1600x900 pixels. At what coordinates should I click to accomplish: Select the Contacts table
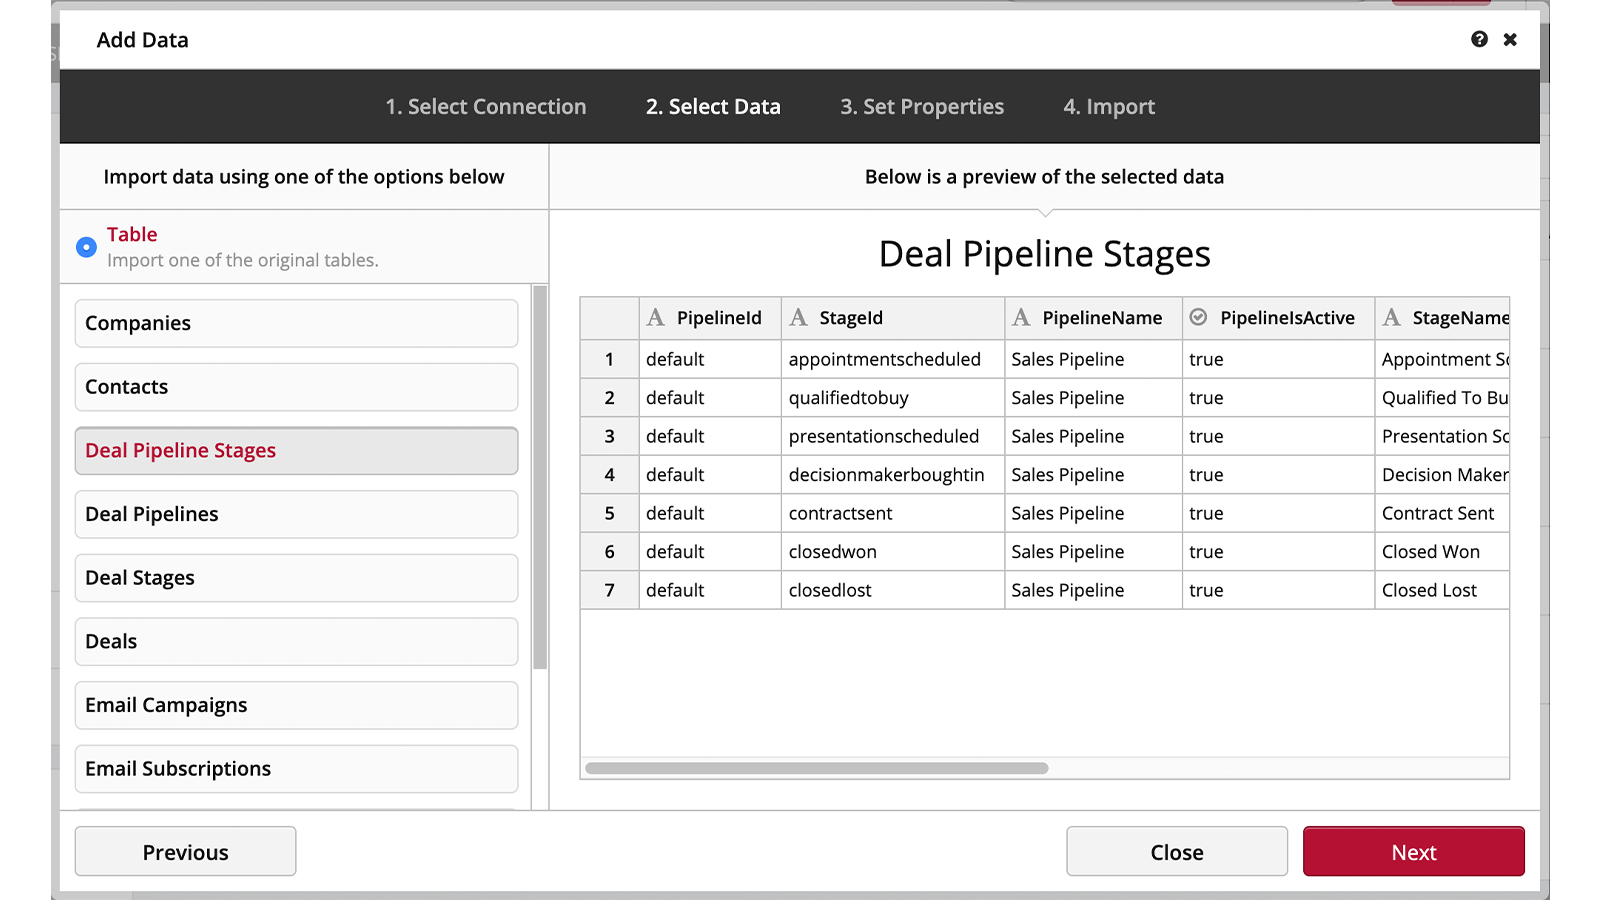295,387
